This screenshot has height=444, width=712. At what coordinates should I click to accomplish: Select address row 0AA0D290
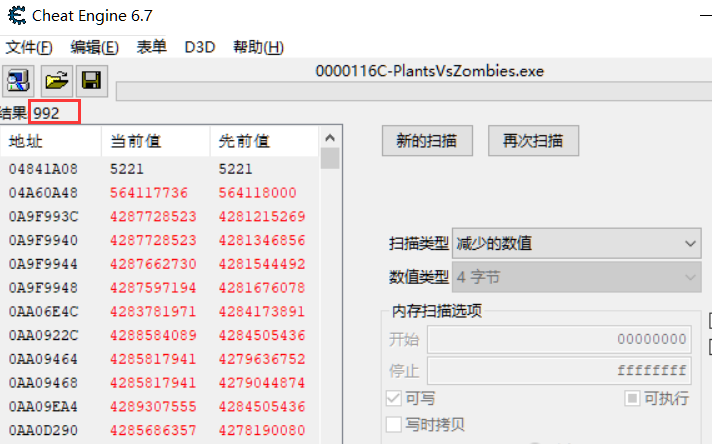160,430
